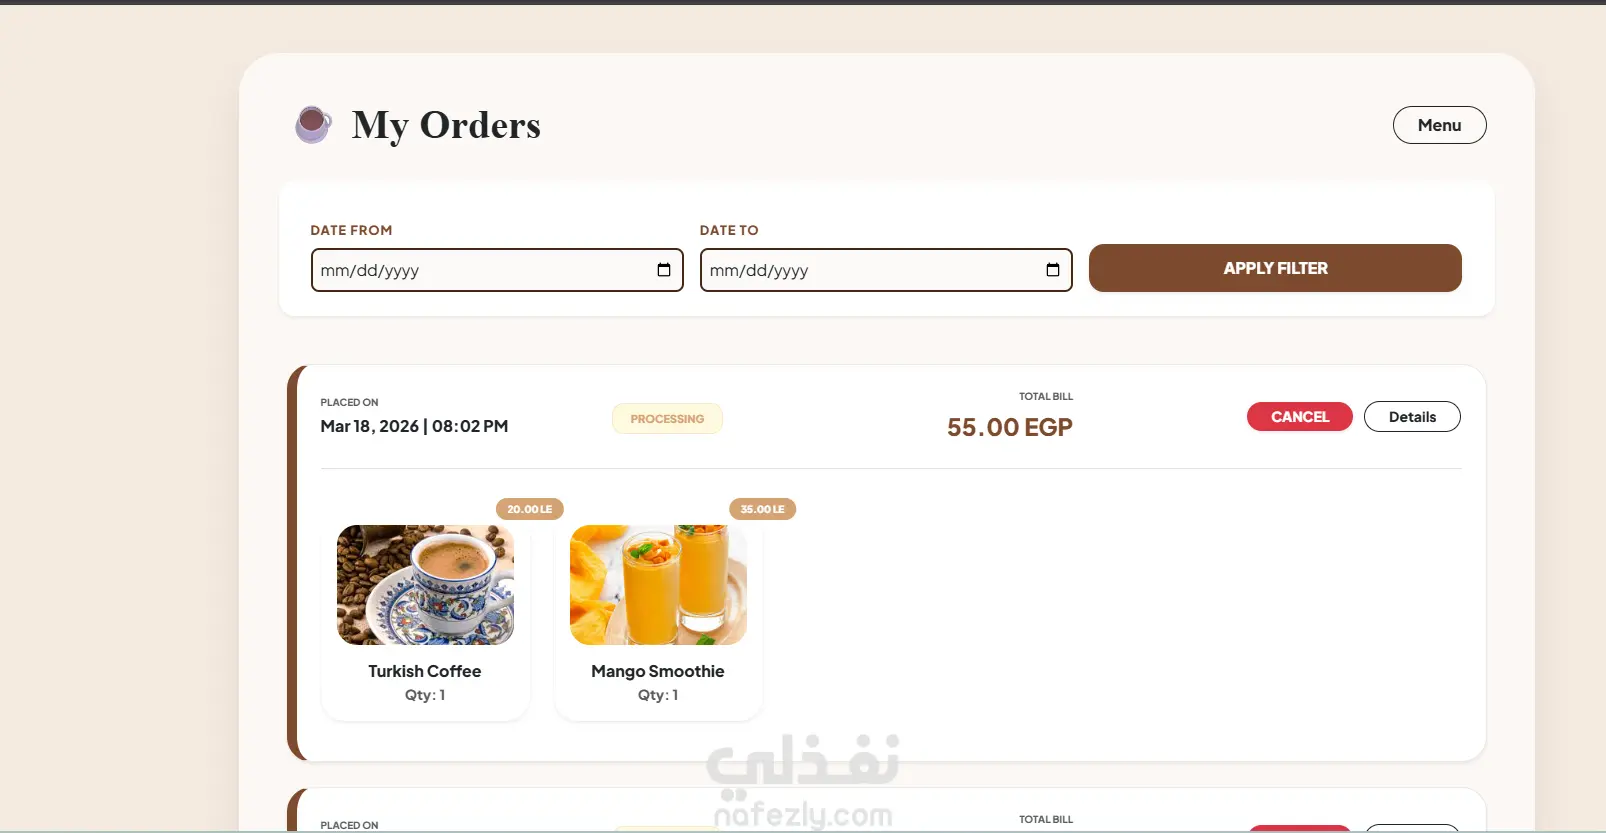Cancel the second order at bottom
The image size is (1606, 833).
point(1299,828)
